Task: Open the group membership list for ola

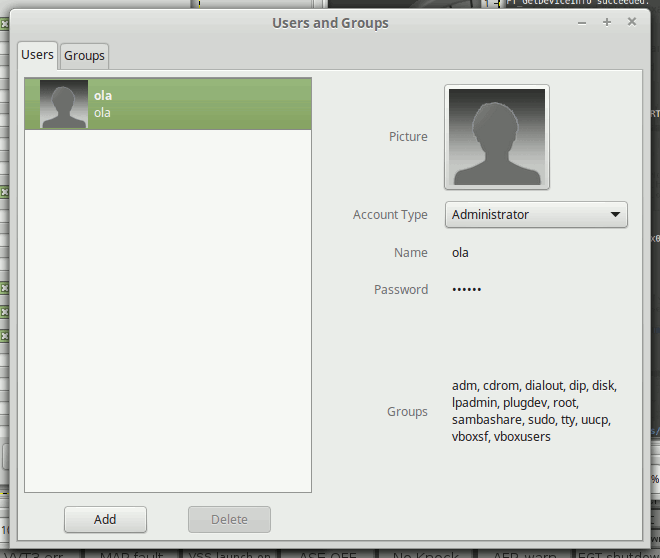Action: (534, 411)
